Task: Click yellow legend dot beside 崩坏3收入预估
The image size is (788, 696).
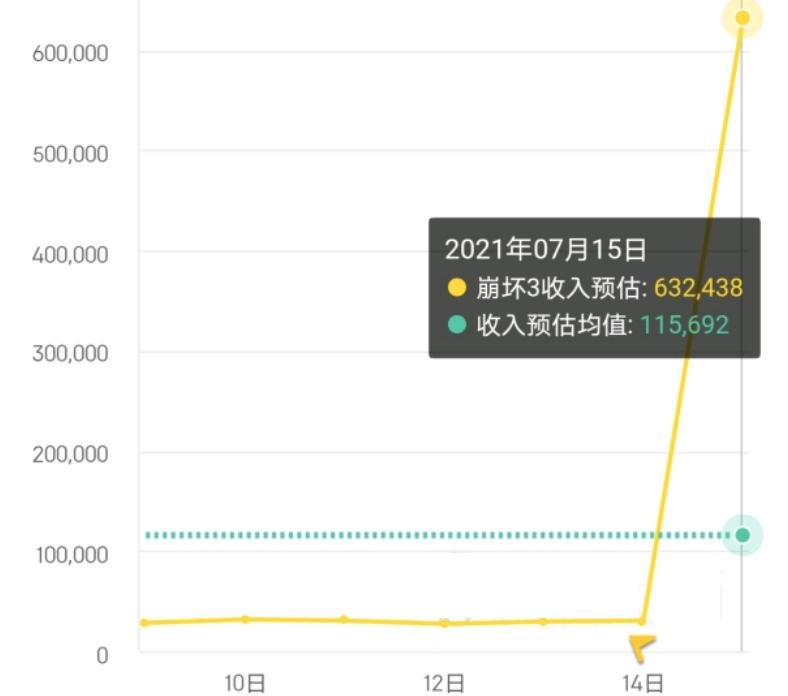Action: pyautogui.click(x=457, y=287)
